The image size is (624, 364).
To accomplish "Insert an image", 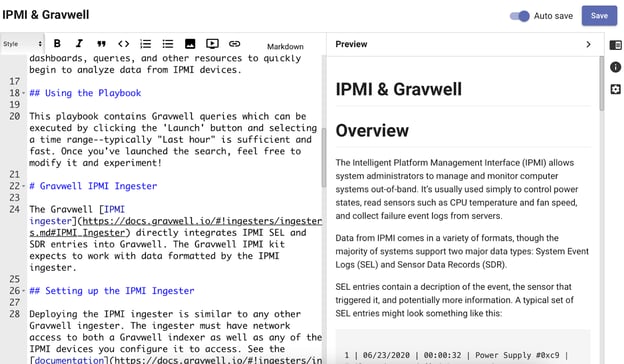I will (190, 43).
